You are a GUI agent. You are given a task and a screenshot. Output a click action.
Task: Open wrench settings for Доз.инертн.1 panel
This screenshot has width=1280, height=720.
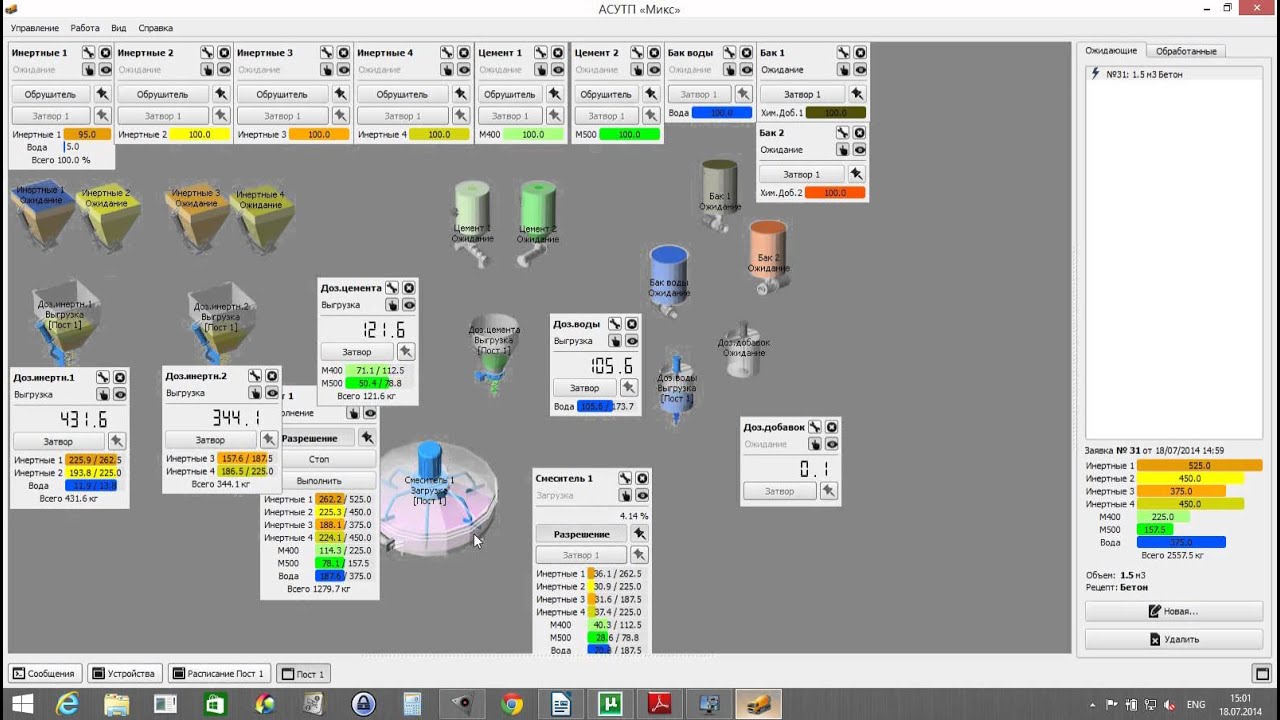point(103,377)
